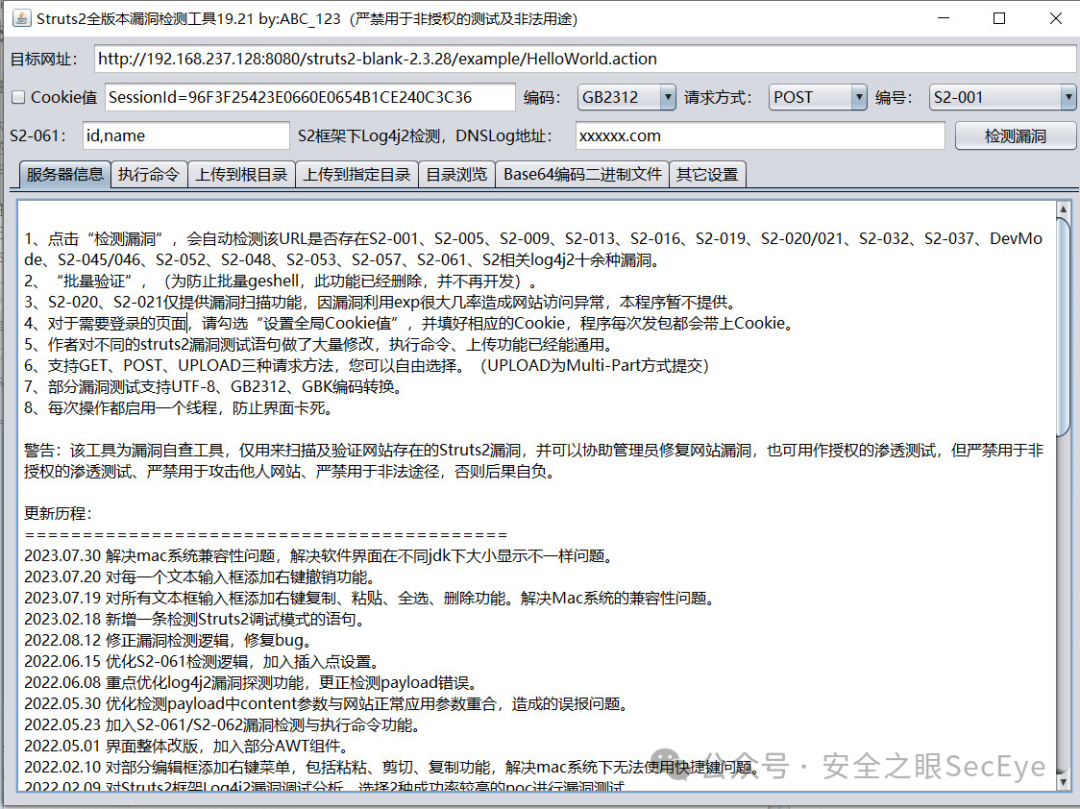Open the 编码 GB2312 dropdown

[627, 97]
